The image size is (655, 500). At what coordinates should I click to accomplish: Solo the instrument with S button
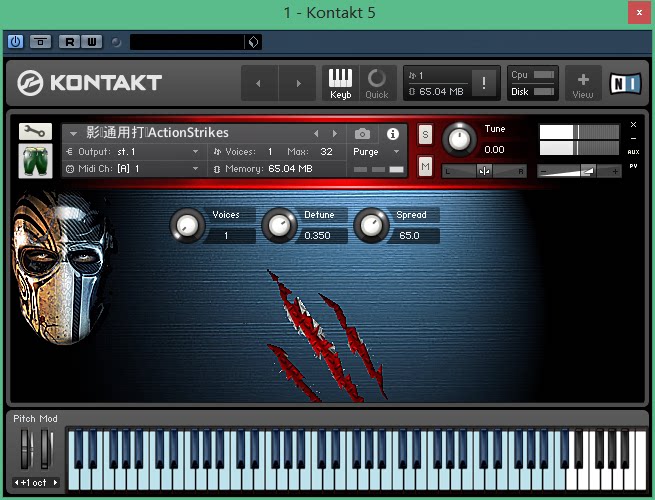coord(425,135)
